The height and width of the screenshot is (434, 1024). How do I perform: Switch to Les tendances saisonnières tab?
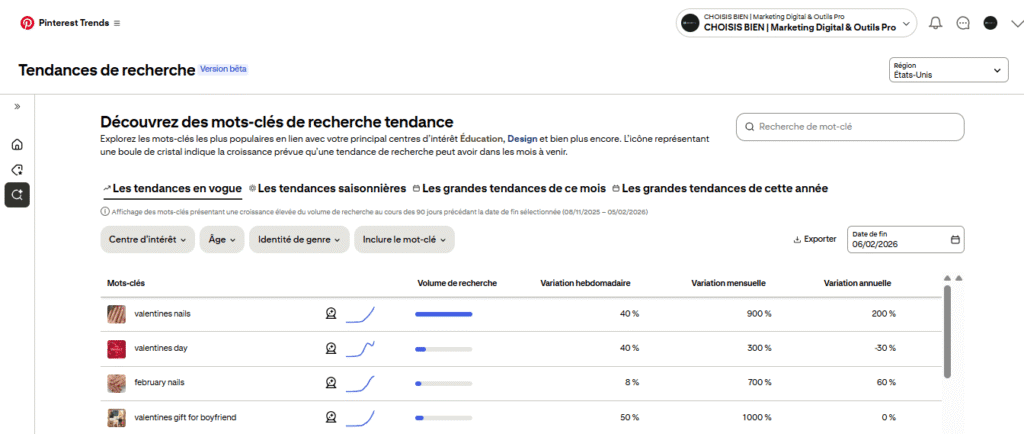[327, 189]
